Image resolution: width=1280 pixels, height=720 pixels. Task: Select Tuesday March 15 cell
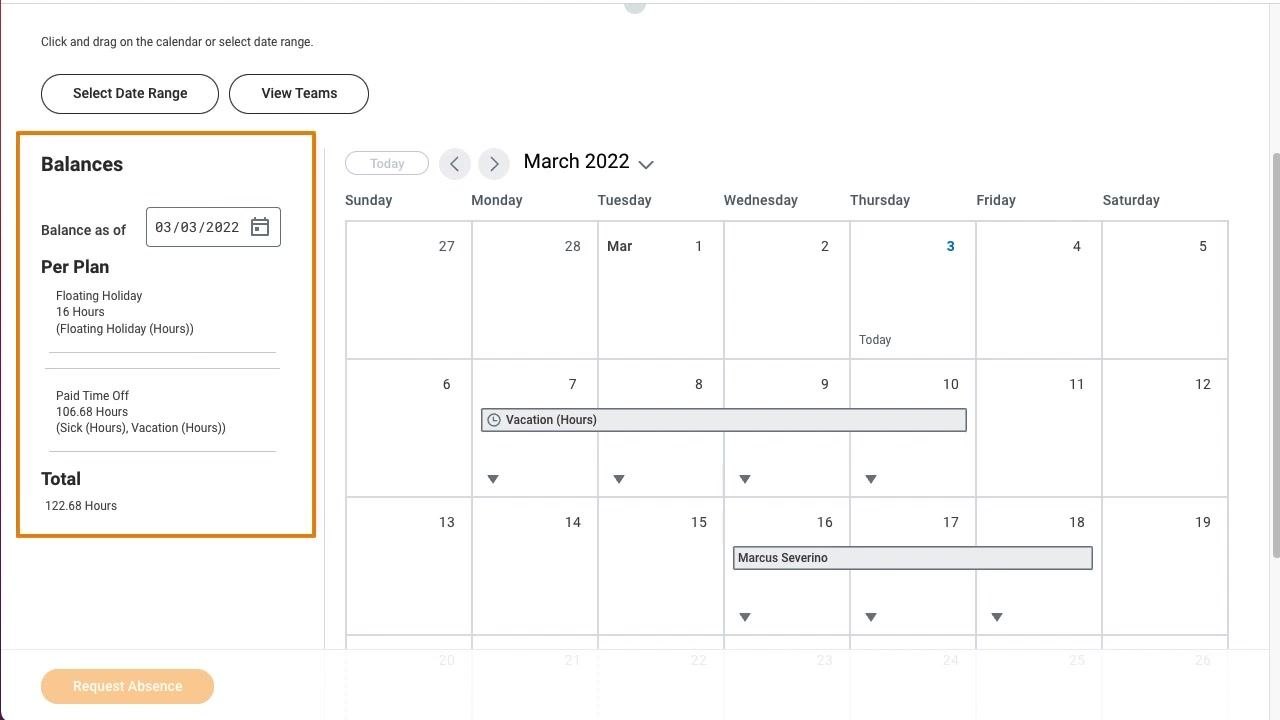661,566
